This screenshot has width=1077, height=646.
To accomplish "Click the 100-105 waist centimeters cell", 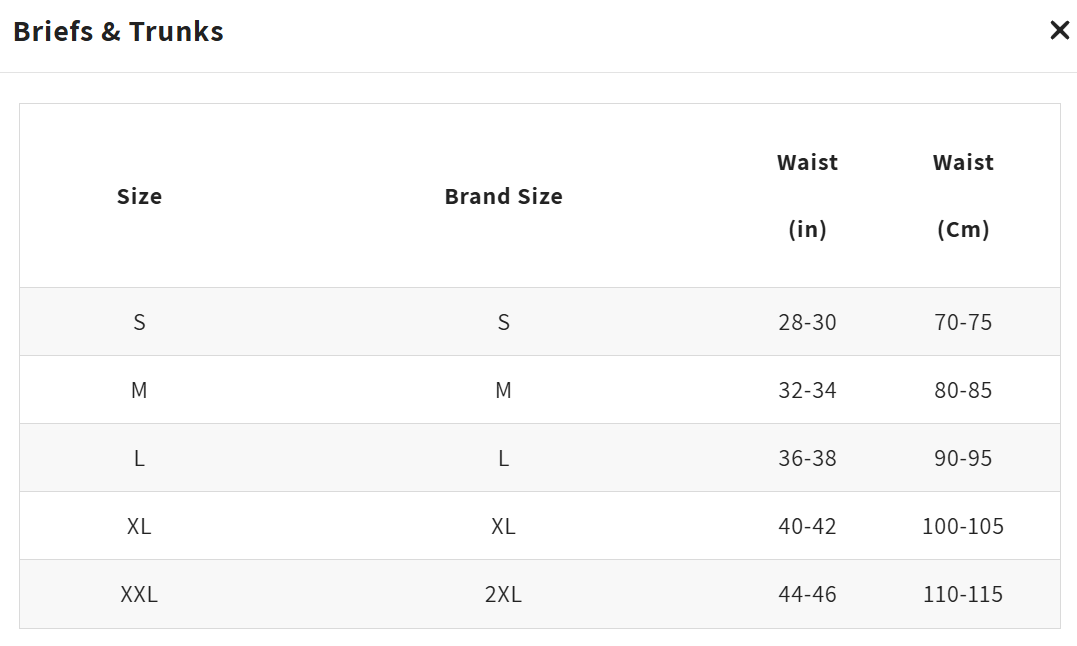I will (963, 526).
